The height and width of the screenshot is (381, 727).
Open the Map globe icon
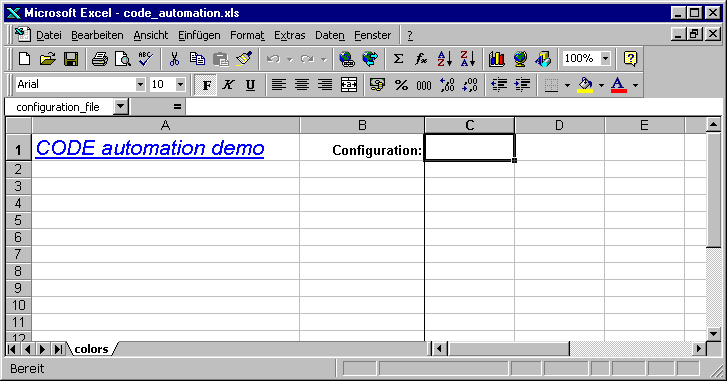click(520, 59)
